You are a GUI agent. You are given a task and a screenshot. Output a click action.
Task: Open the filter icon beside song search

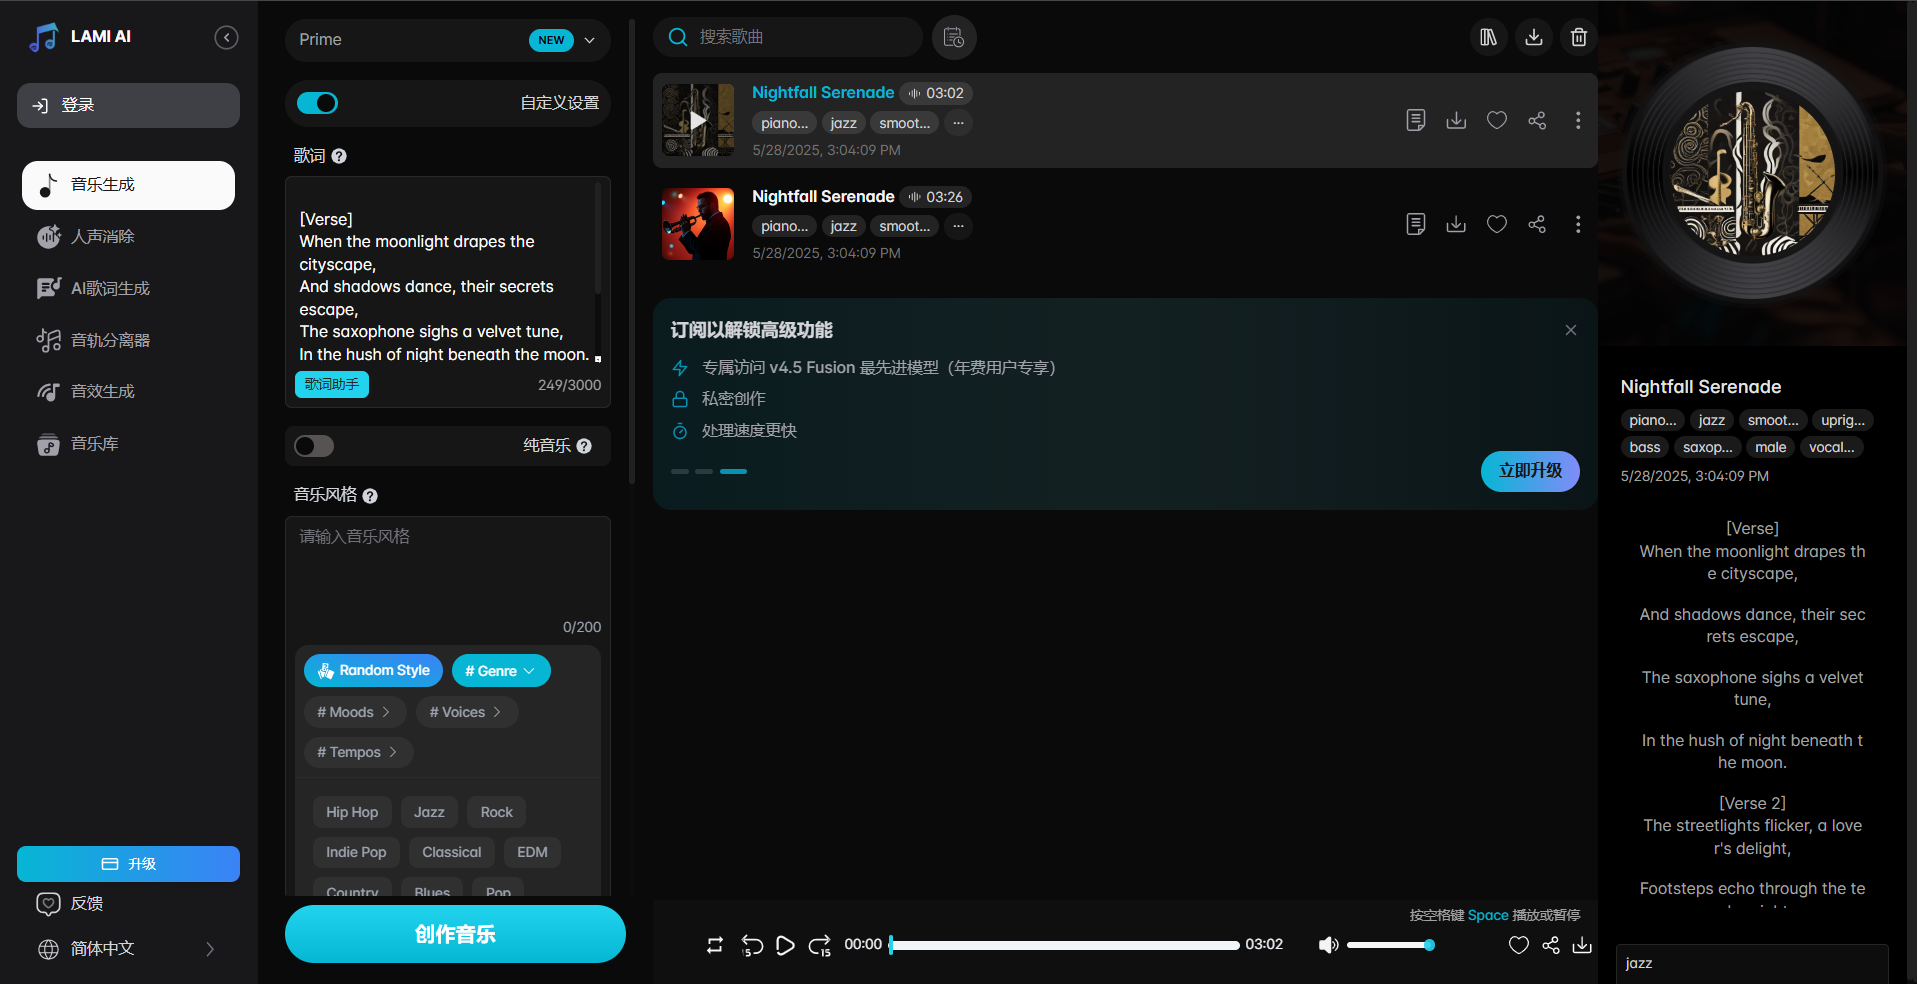tap(954, 37)
